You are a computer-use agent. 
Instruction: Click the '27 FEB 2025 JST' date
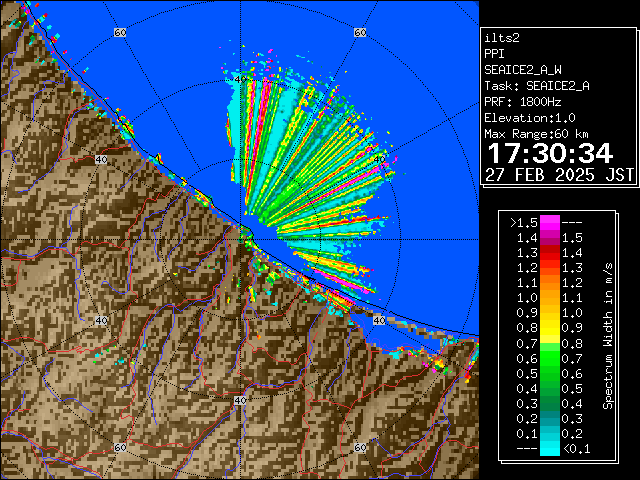(559, 175)
